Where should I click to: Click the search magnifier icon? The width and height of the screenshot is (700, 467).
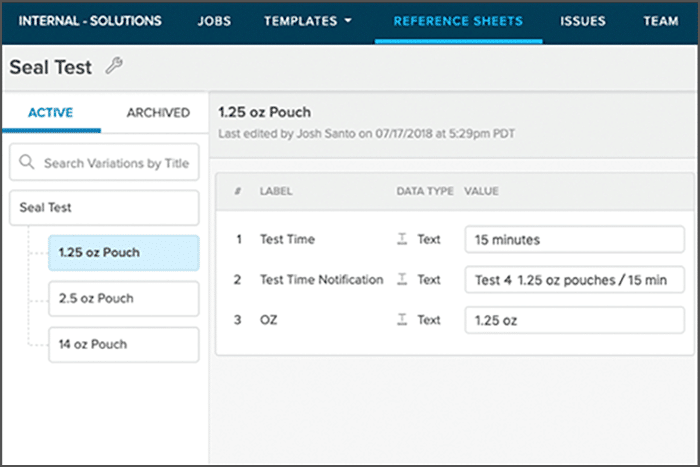(26, 162)
